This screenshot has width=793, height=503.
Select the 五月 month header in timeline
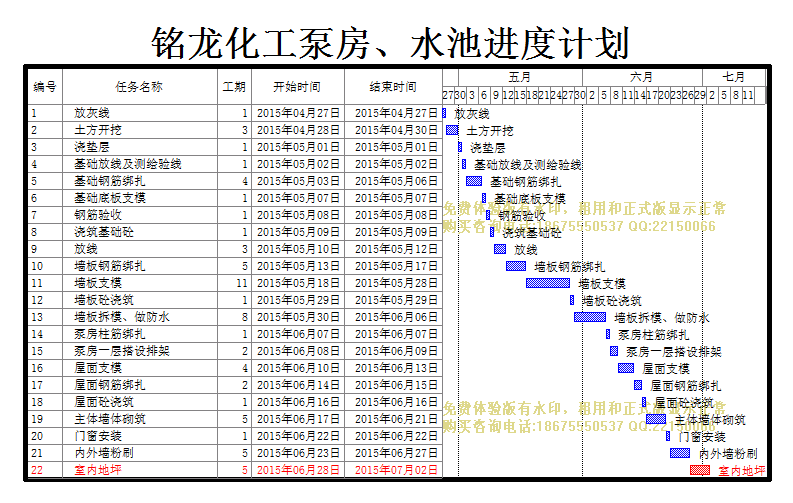coord(520,77)
